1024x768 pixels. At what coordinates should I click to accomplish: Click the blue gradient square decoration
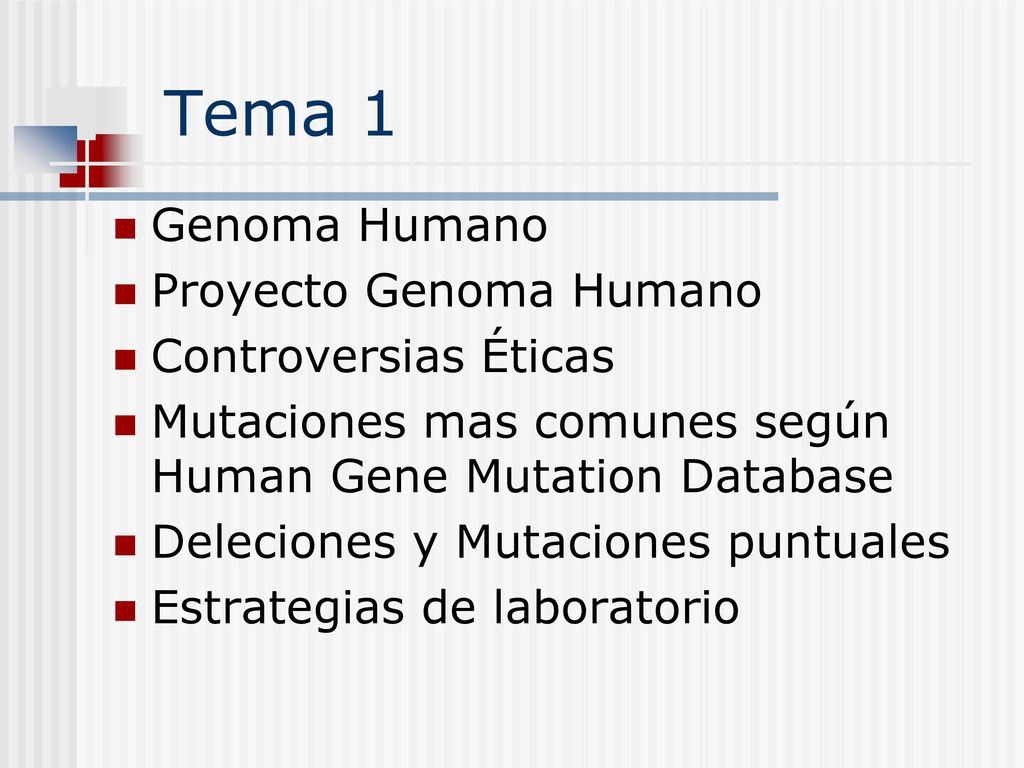pos(45,149)
